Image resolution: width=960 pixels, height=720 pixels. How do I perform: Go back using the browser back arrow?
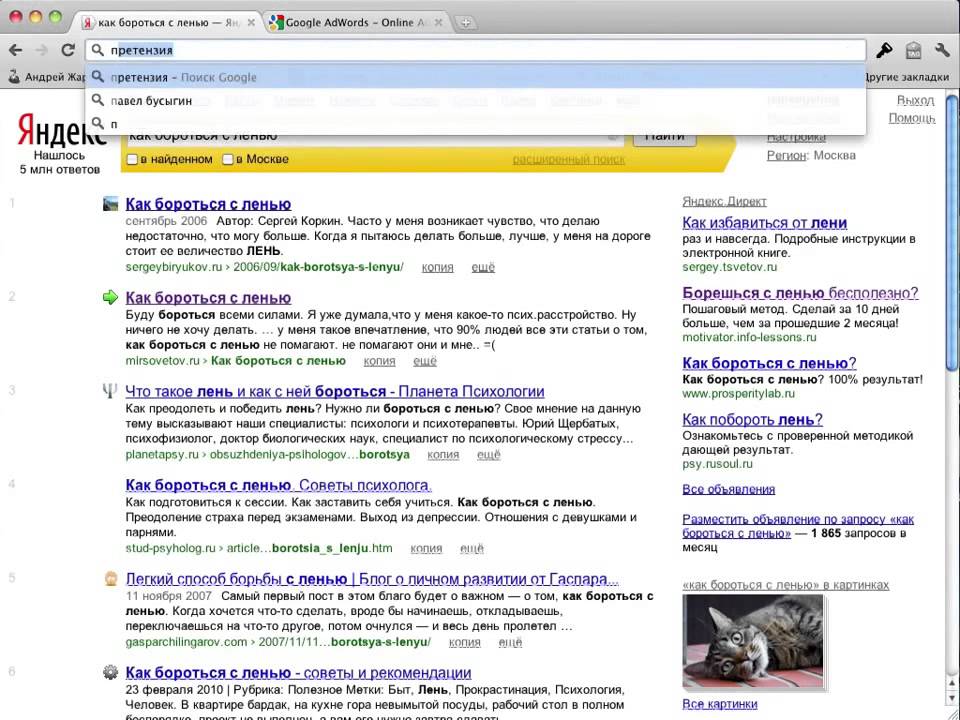16,50
